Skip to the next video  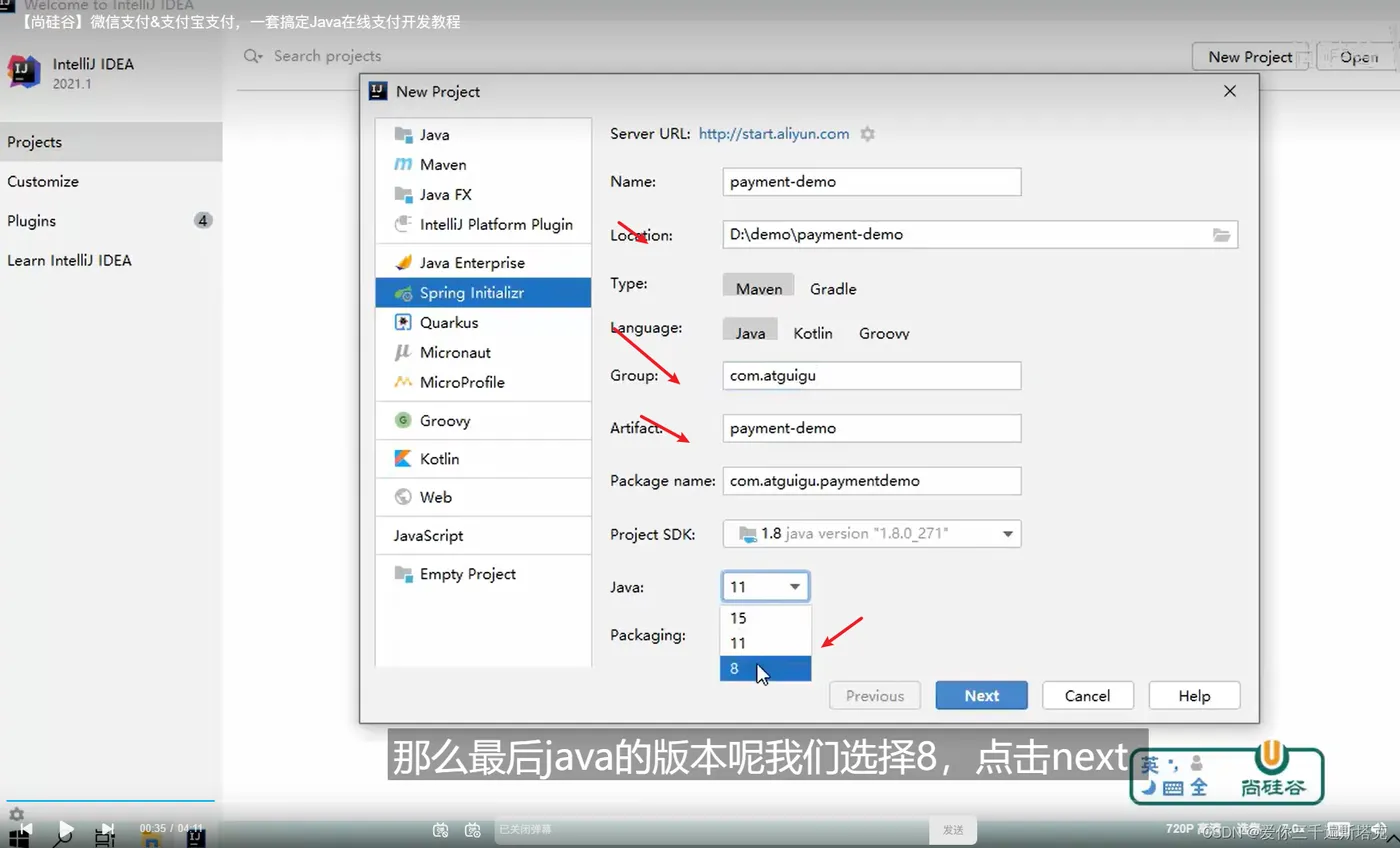(x=107, y=830)
